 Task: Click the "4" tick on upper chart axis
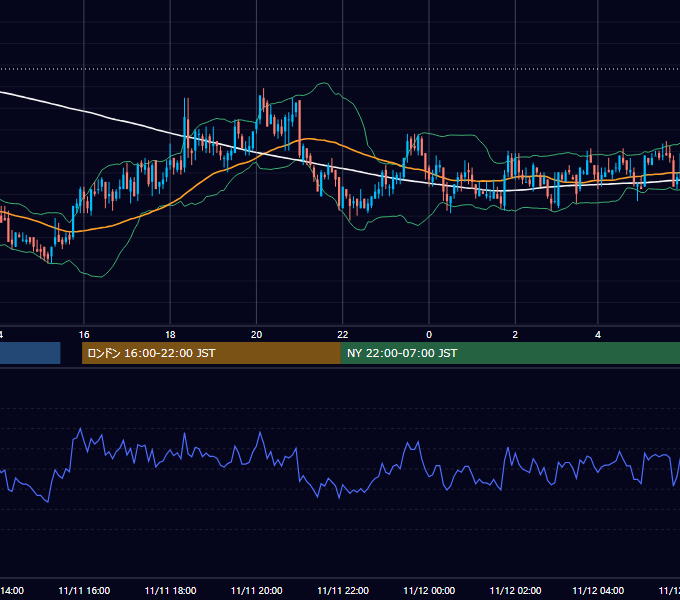(598, 335)
